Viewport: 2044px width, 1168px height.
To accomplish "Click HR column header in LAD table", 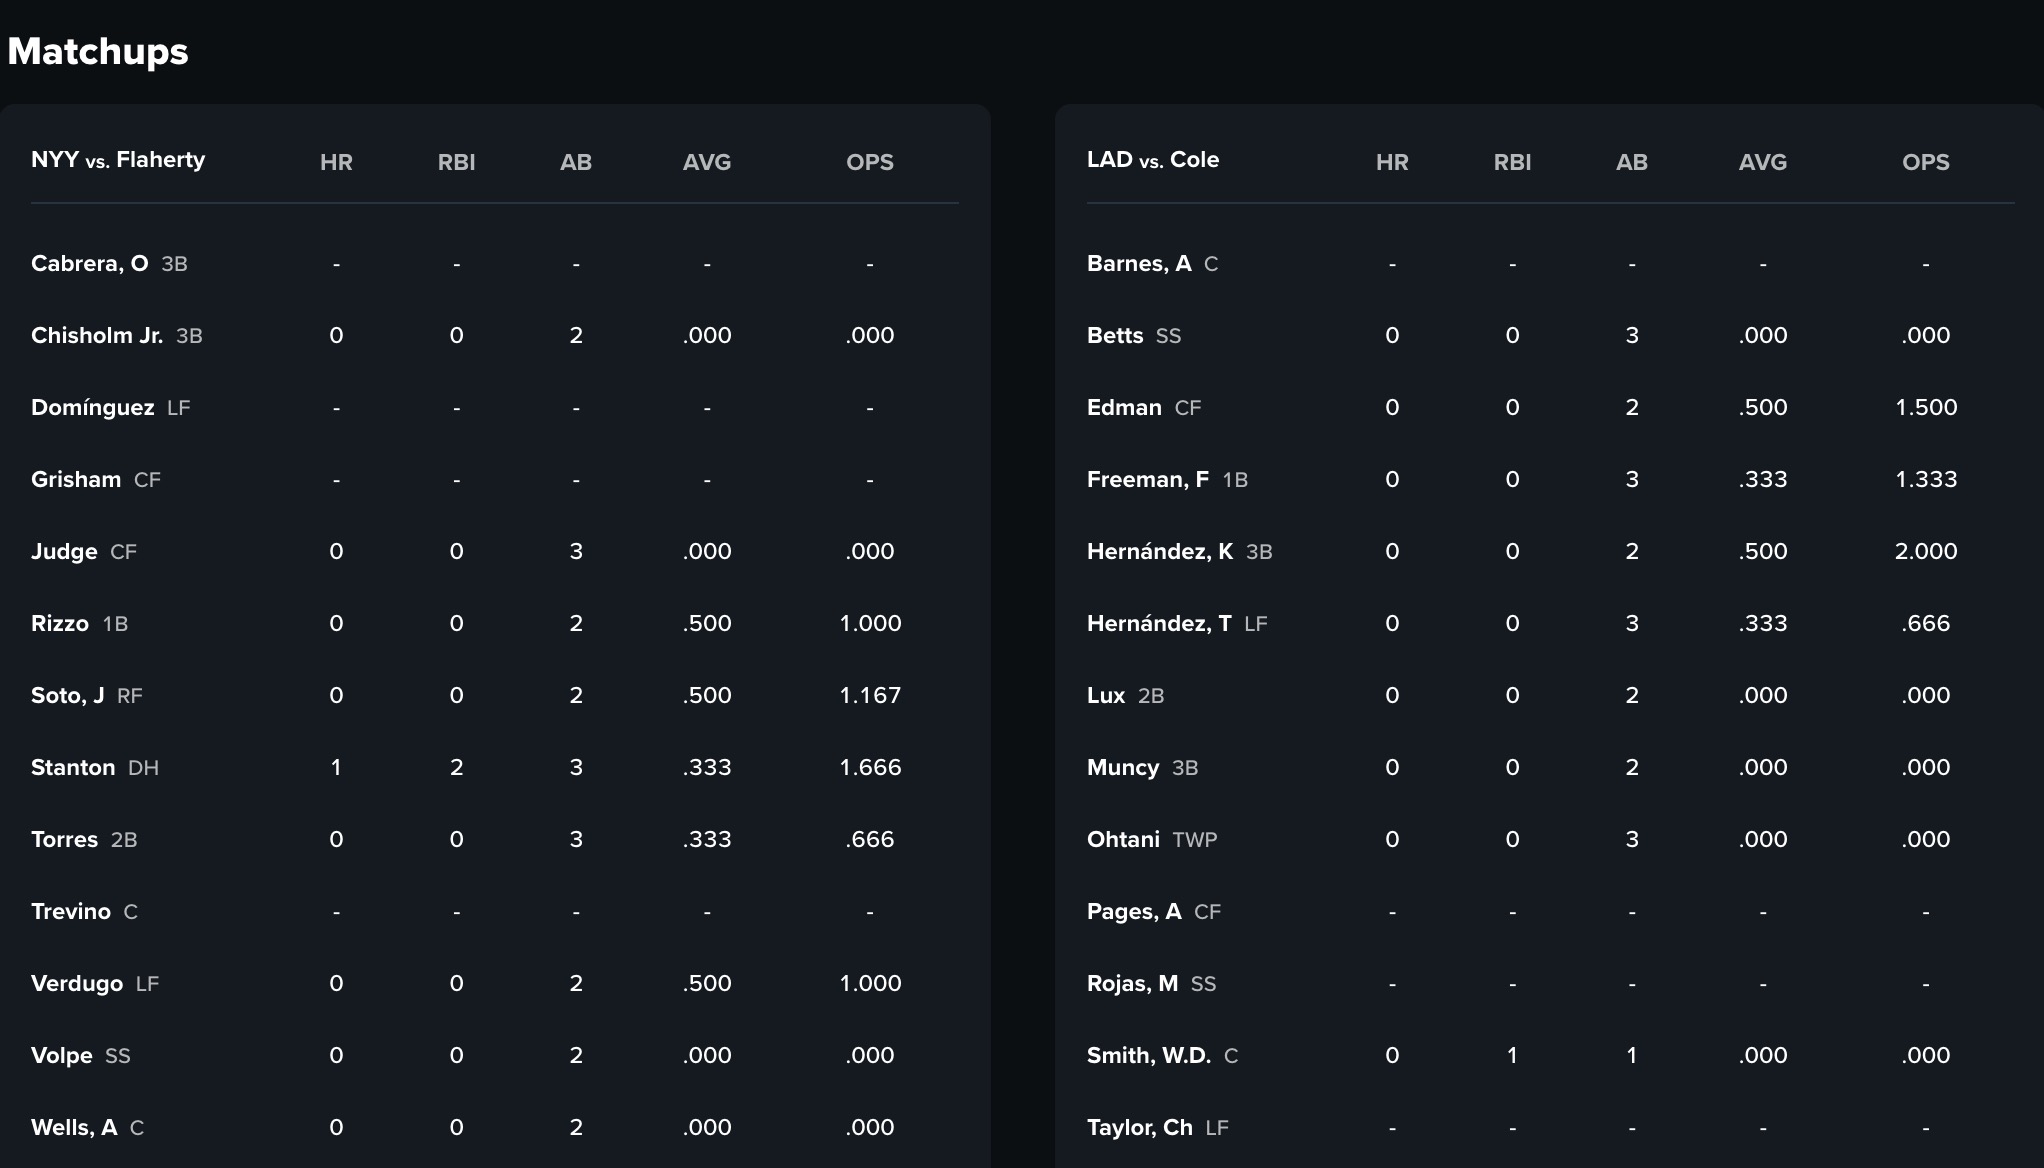I will pos(1392,162).
